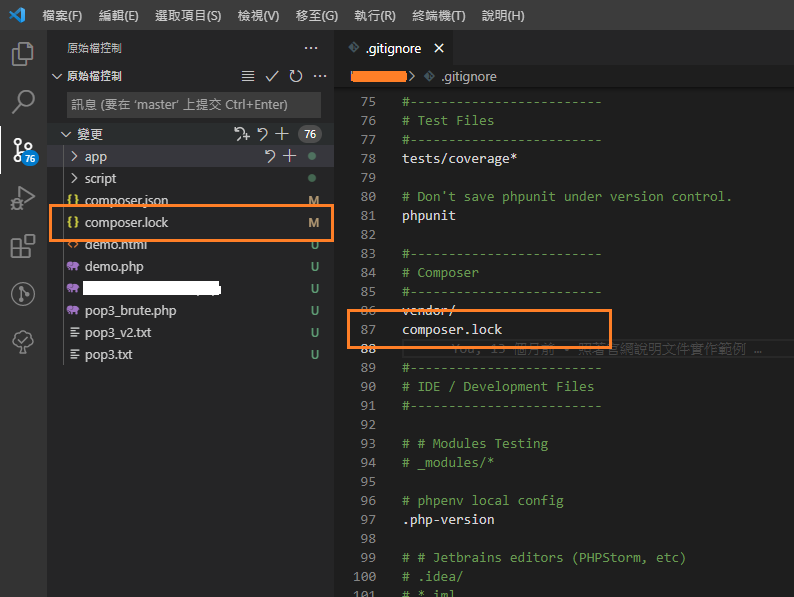Open pop3_v2.txt in changes list
The width and height of the screenshot is (794, 597).
tap(117, 333)
